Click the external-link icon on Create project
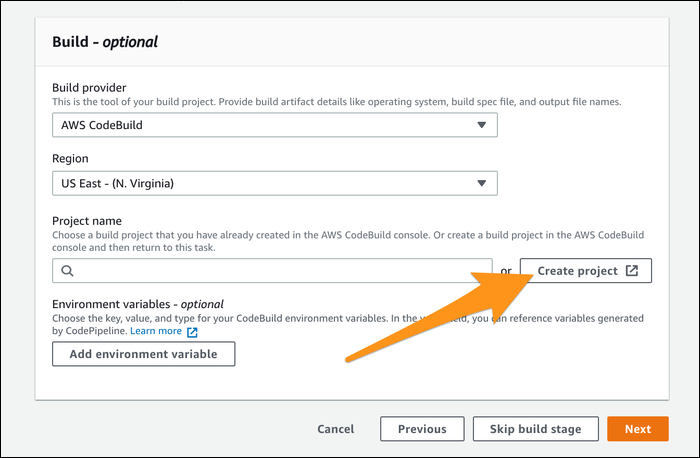The image size is (700, 458). pos(632,271)
